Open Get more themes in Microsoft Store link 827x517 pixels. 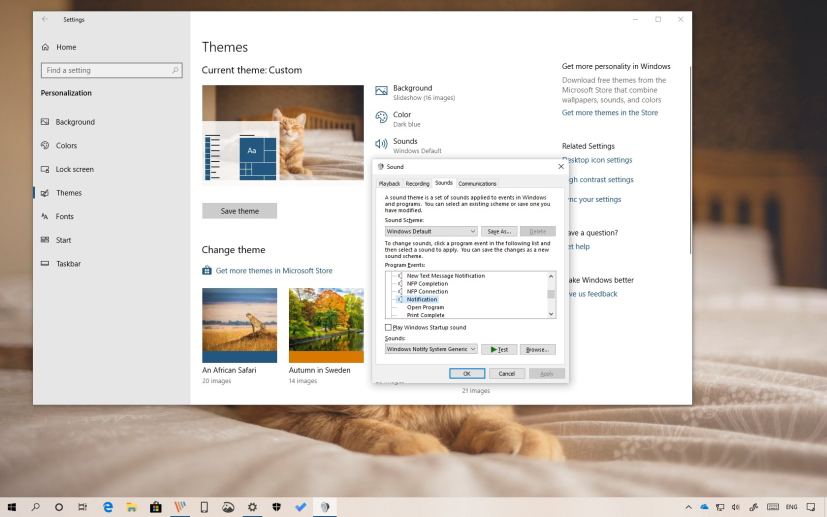274,271
